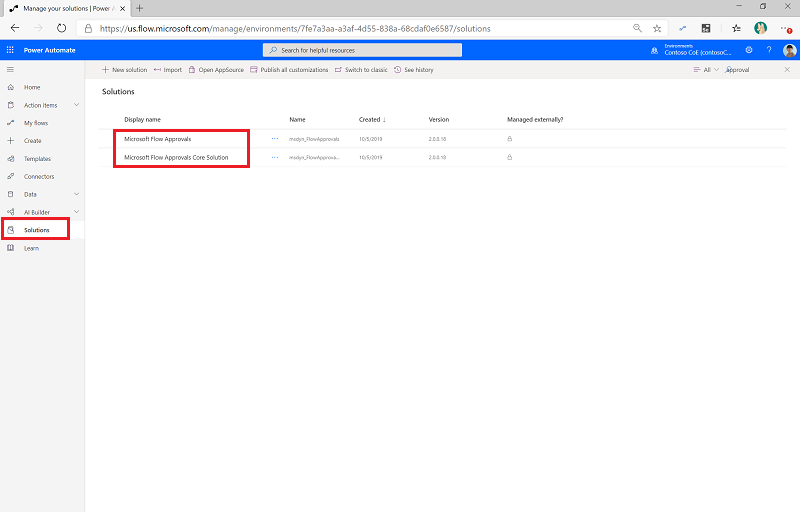The width and height of the screenshot is (800, 512).
Task: Open the app launcher waffle icon
Action: [x=10, y=50]
